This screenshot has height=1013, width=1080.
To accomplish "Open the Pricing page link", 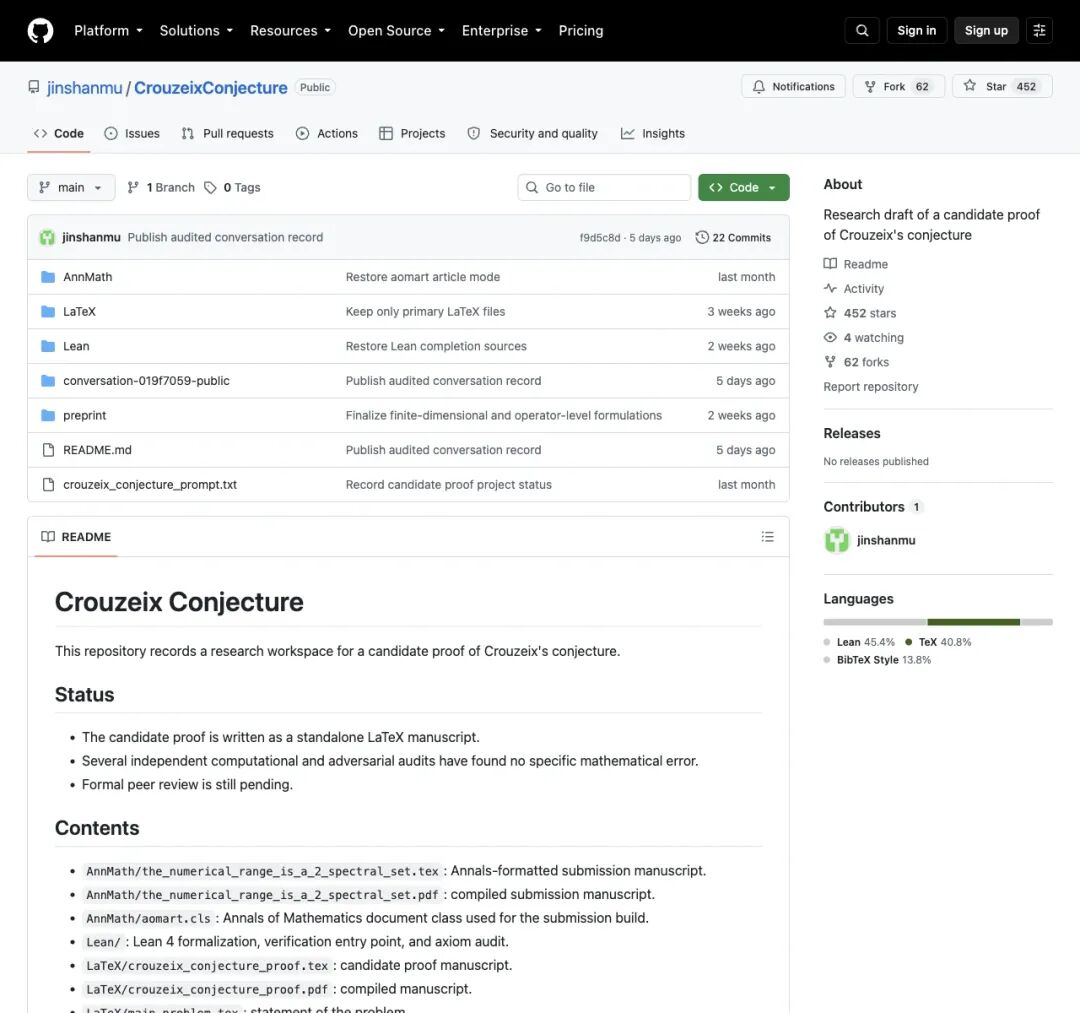I will (581, 30).
